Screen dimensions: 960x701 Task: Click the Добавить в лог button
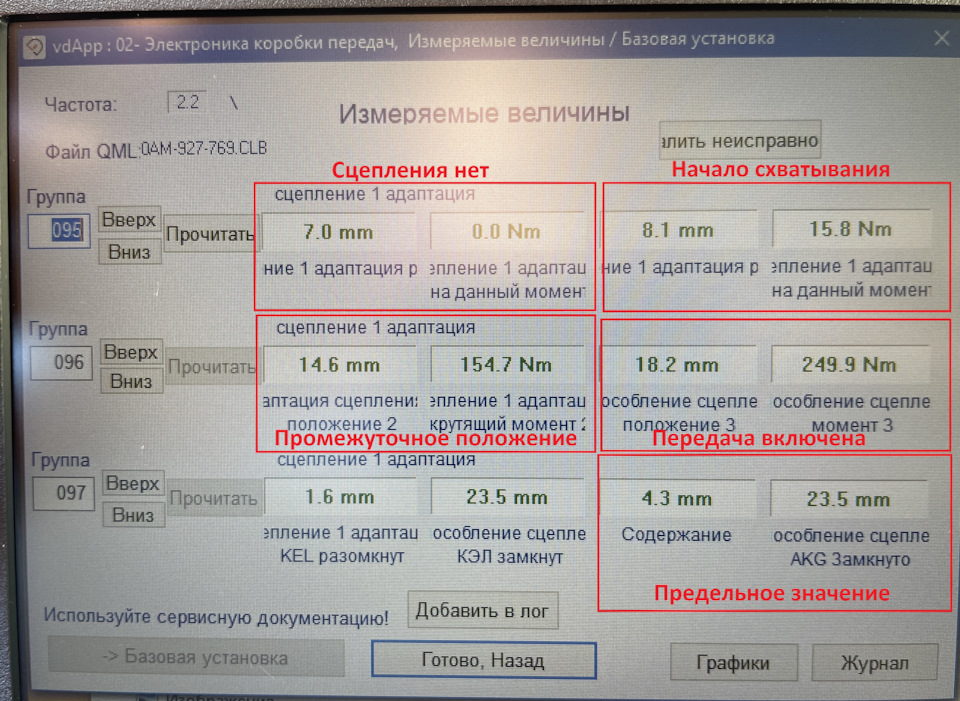482,610
